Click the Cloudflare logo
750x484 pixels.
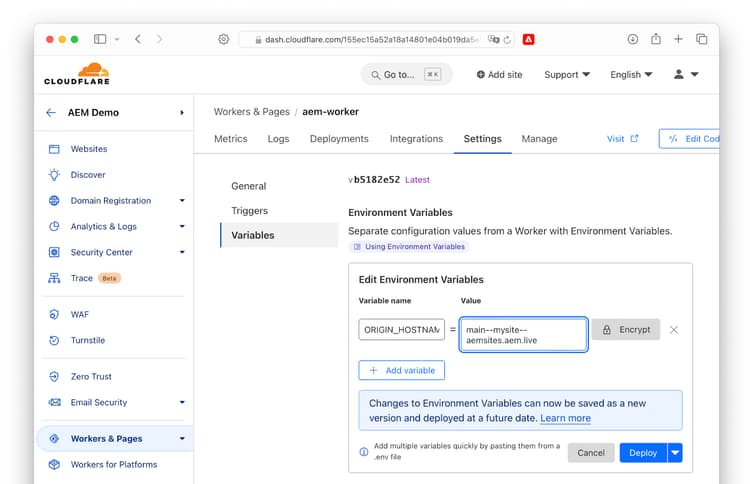point(76,74)
